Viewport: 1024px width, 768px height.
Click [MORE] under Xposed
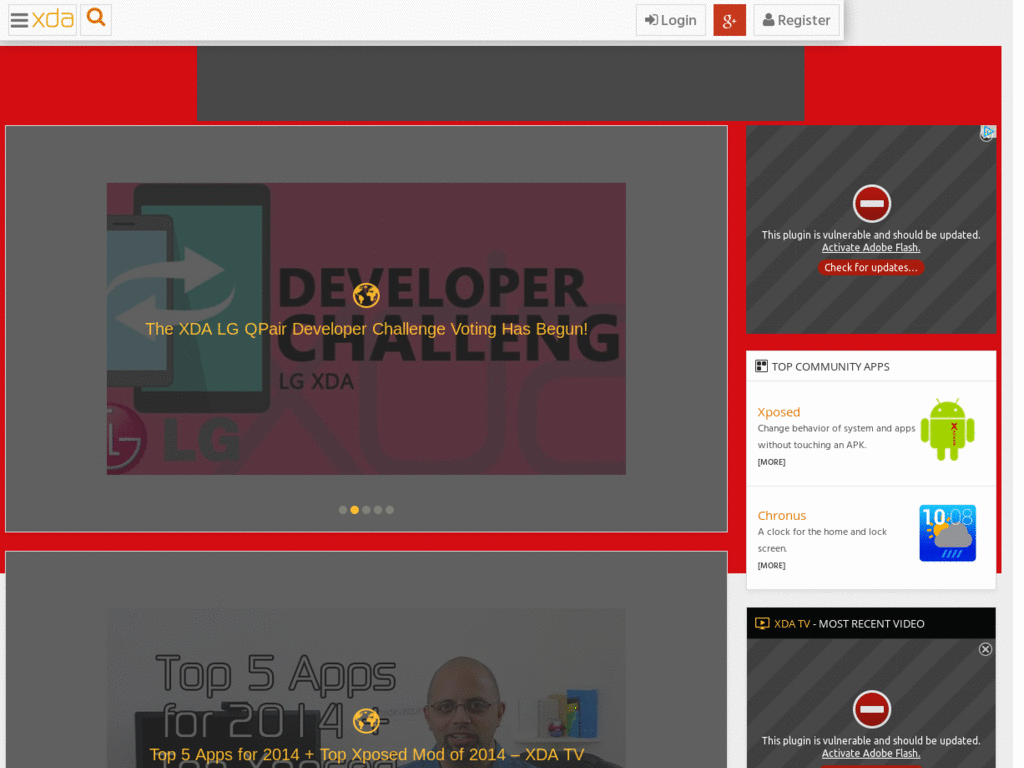[771, 462]
